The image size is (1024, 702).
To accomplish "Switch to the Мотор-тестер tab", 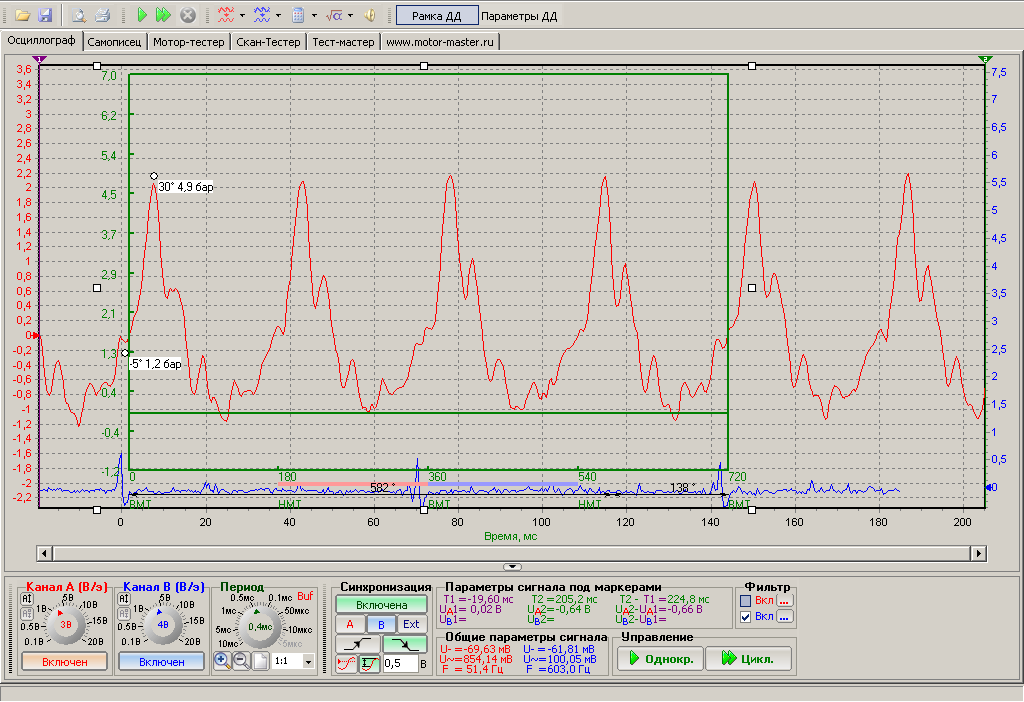I will point(189,42).
